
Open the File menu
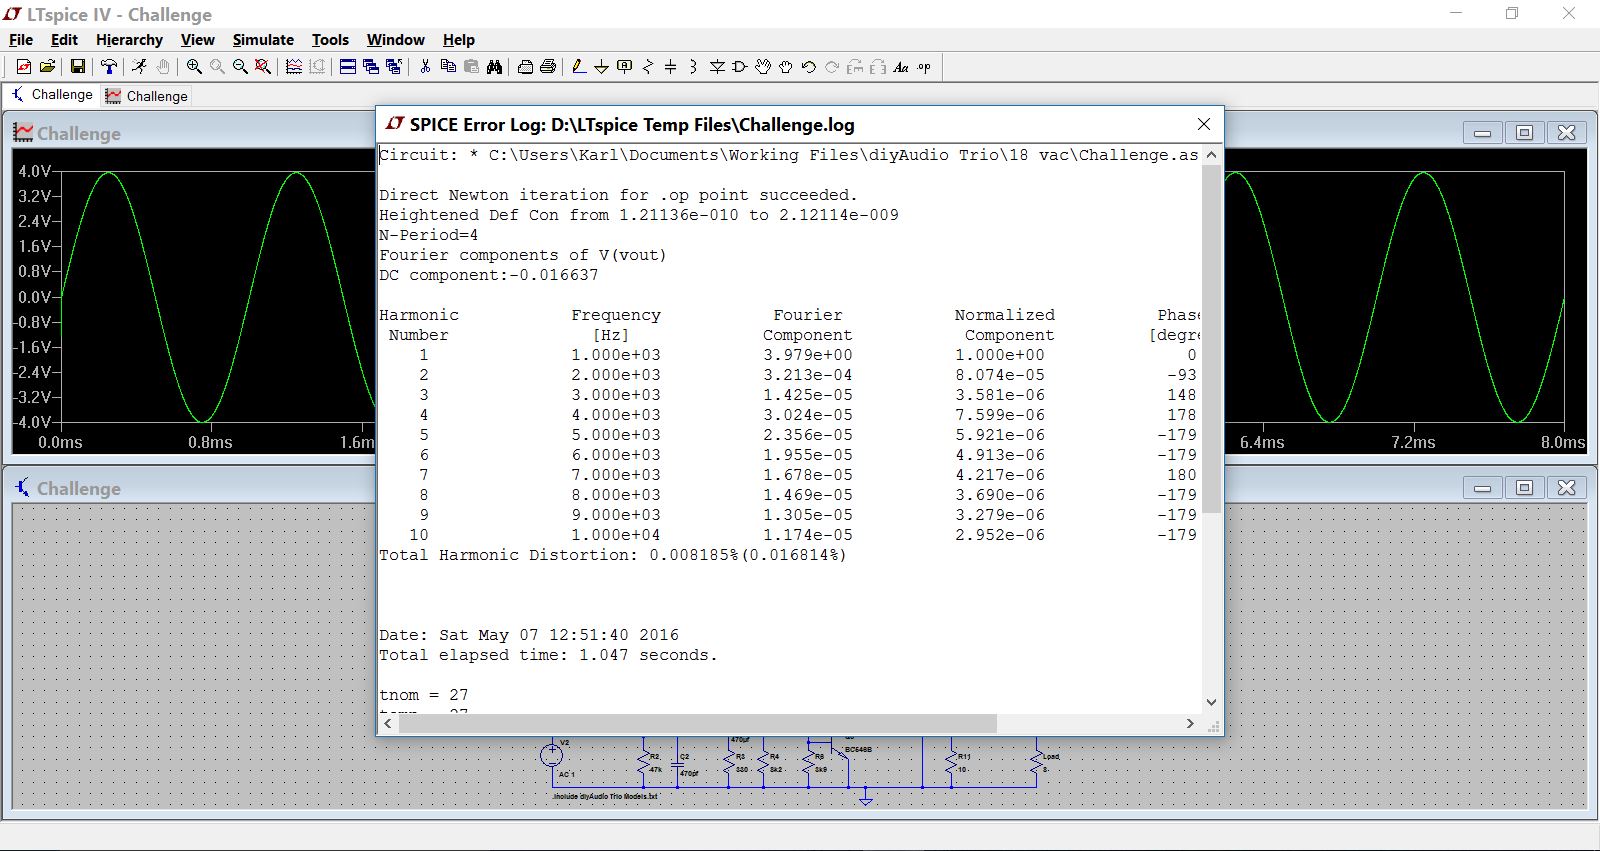(x=21, y=40)
